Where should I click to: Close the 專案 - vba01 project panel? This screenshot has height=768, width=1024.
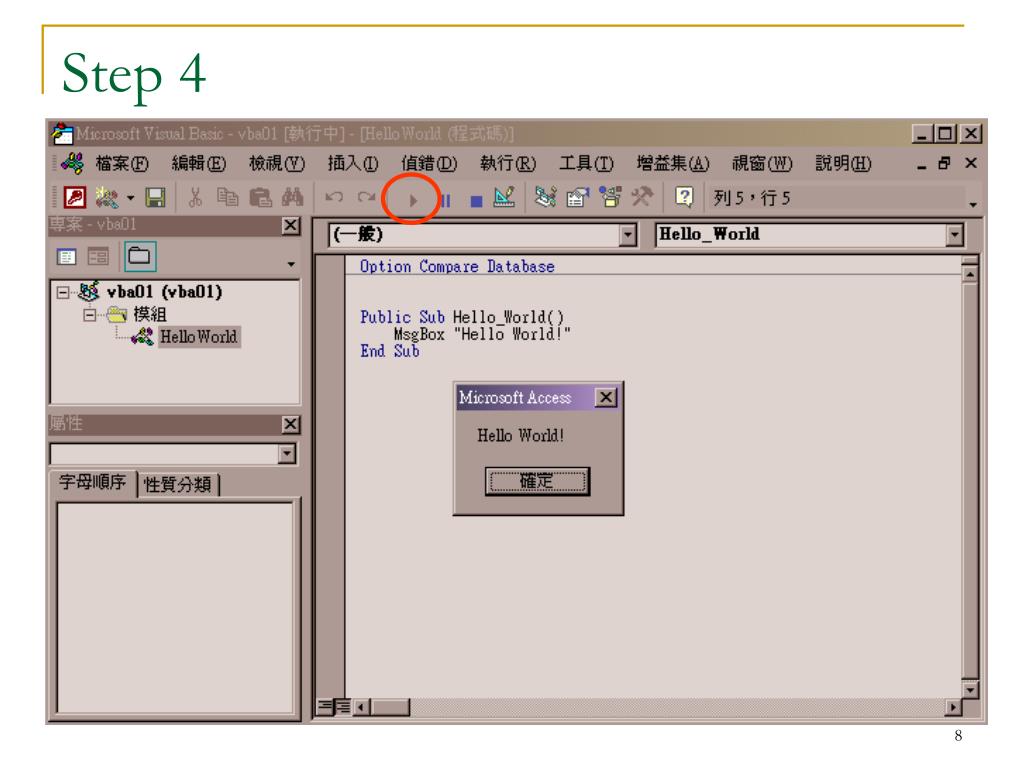pos(291,225)
